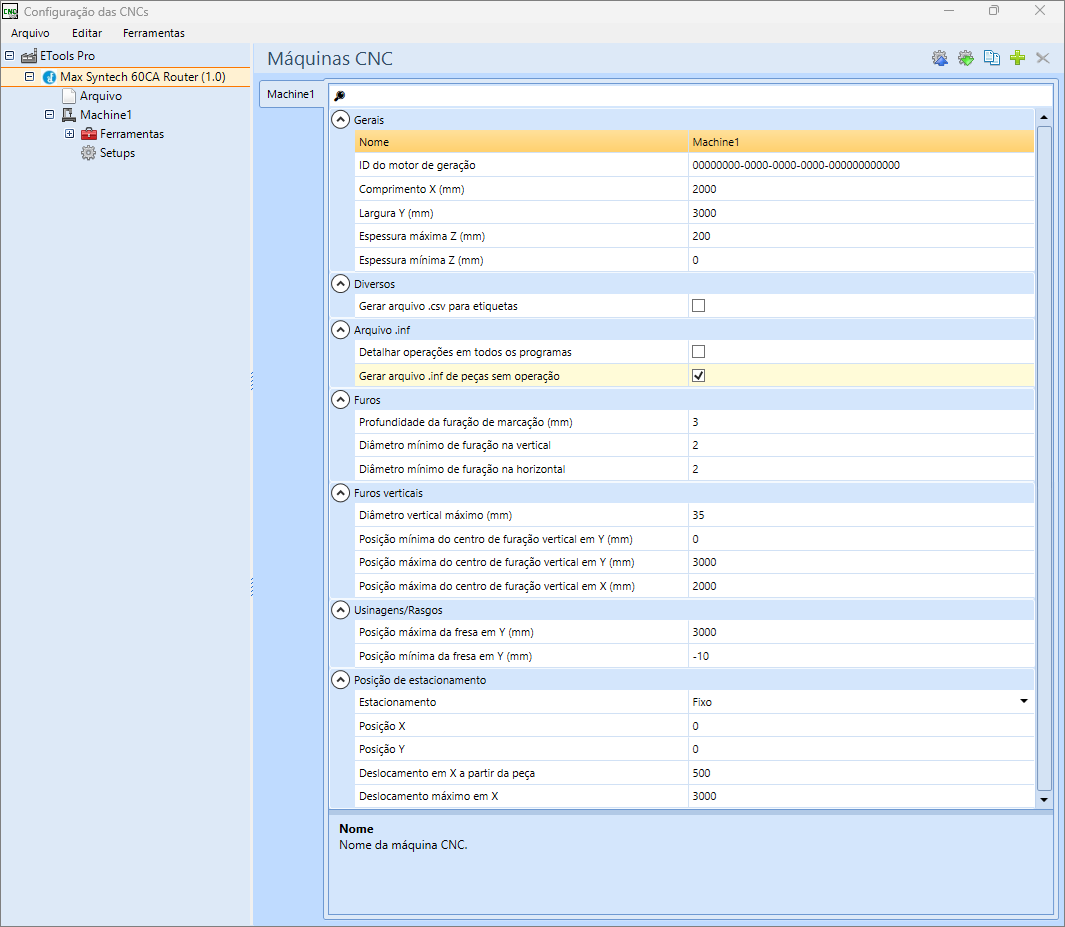
Task: Uncheck Gerar arquivo .inf de peças sem operação
Action: 698,376
